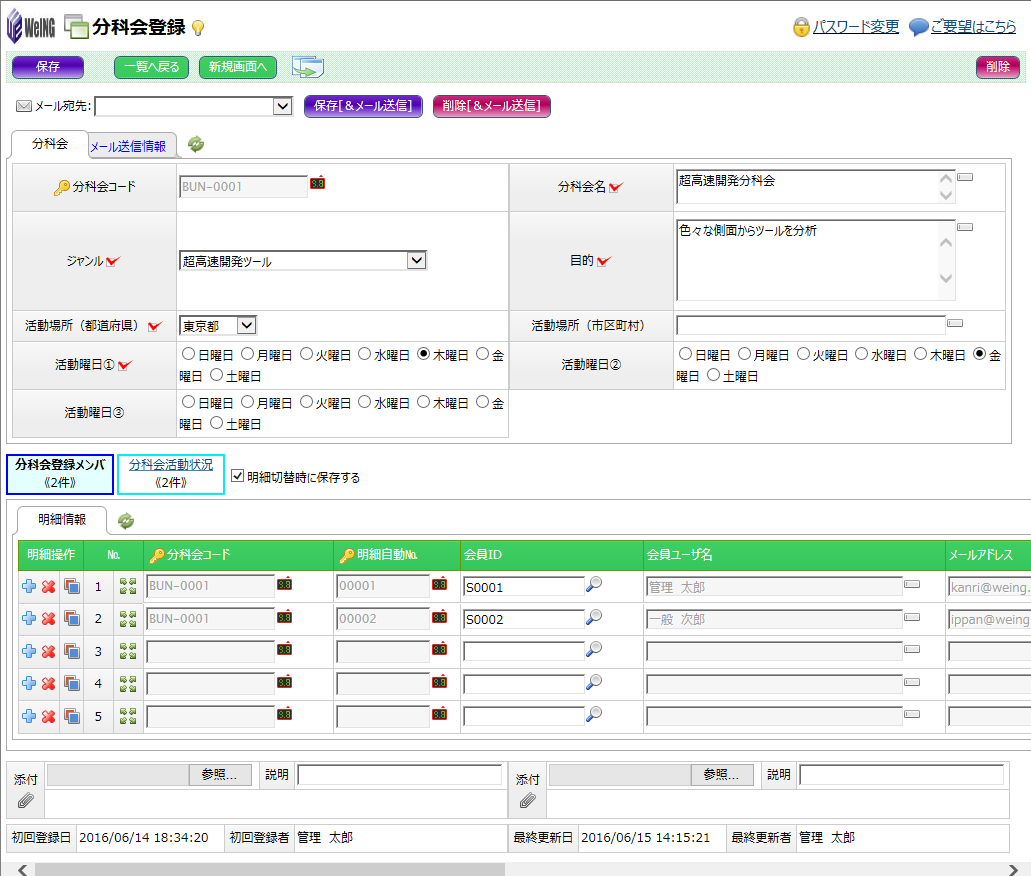Click the copy row icon in row 3
This screenshot has height=876, width=1031.
click(x=71, y=652)
